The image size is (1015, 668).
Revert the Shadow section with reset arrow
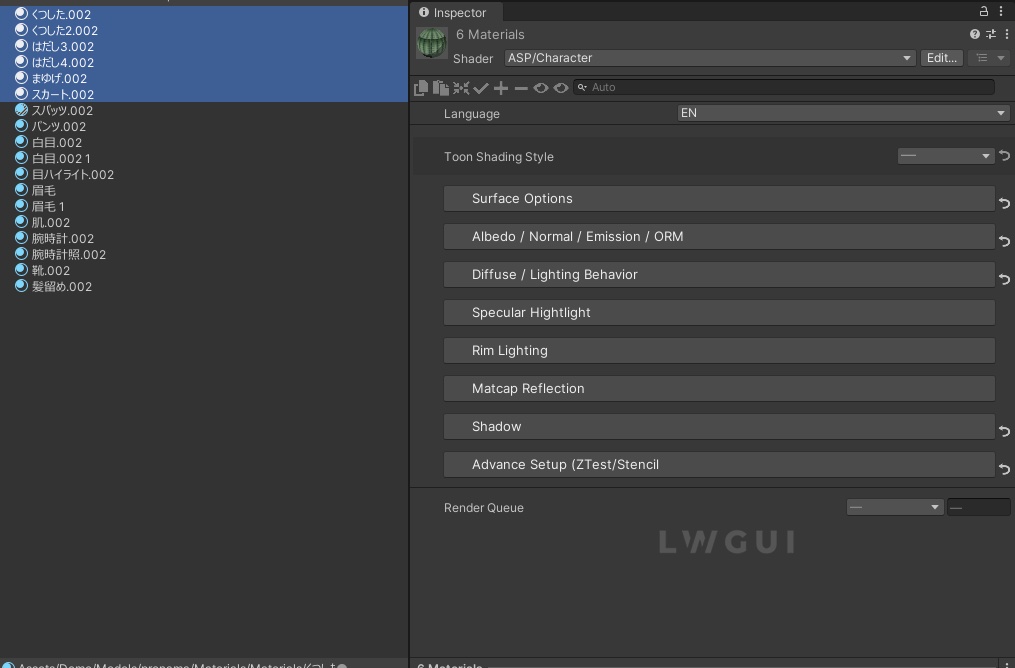(x=1004, y=430)
